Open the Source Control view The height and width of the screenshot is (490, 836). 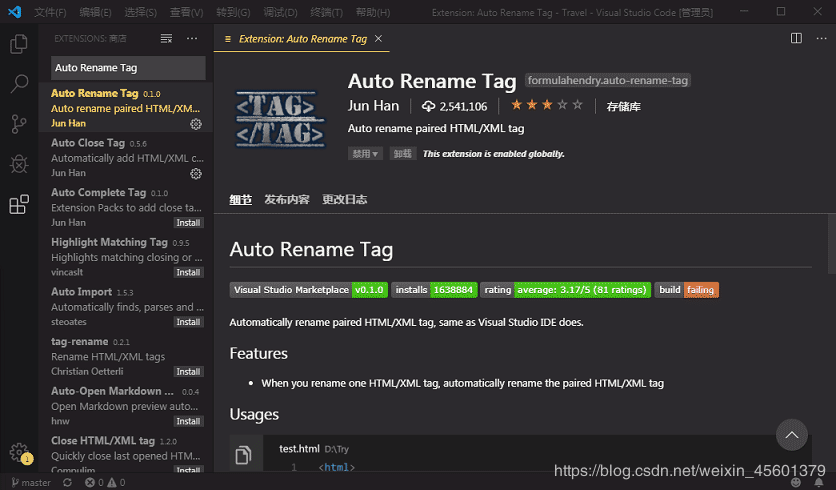click(18, 124)
